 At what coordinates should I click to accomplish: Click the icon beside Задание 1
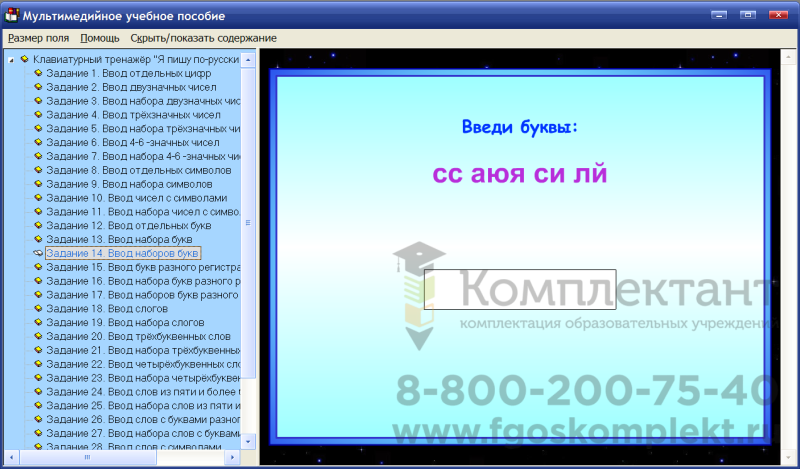(38, 73)
